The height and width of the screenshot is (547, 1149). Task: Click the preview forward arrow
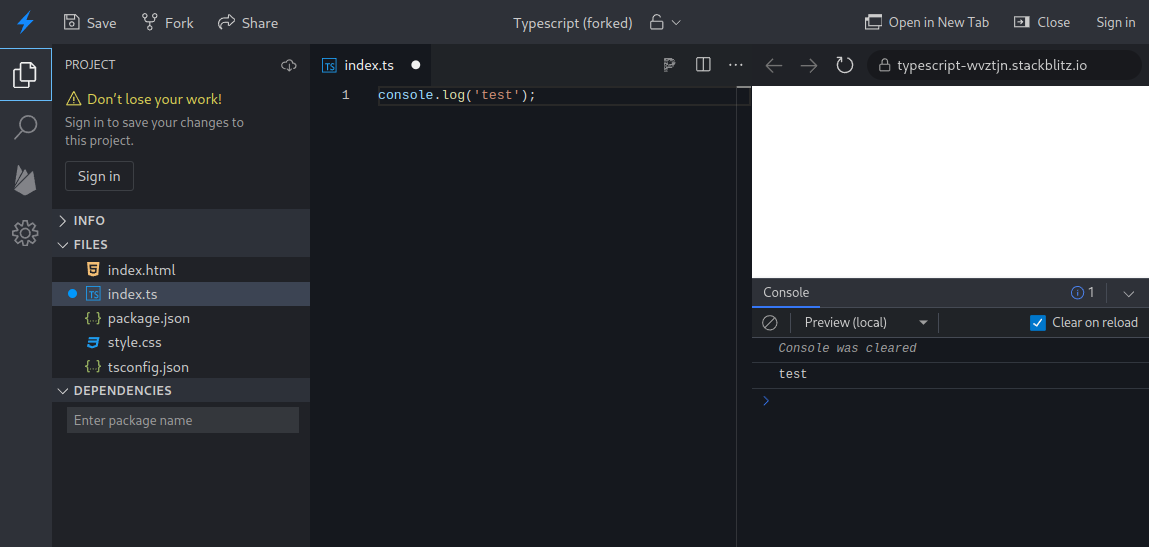coord(809,65)
